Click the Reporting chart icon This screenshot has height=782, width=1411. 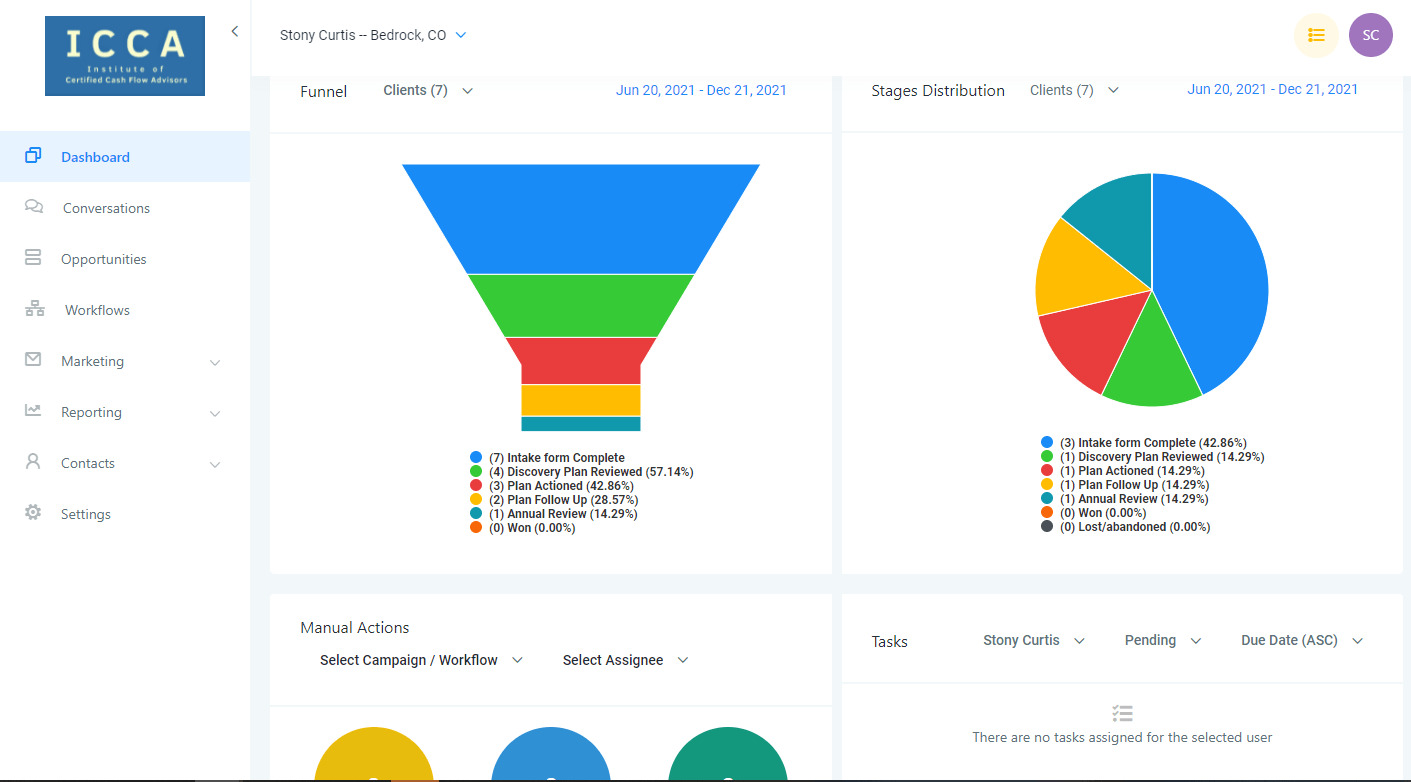coord(33,411)
